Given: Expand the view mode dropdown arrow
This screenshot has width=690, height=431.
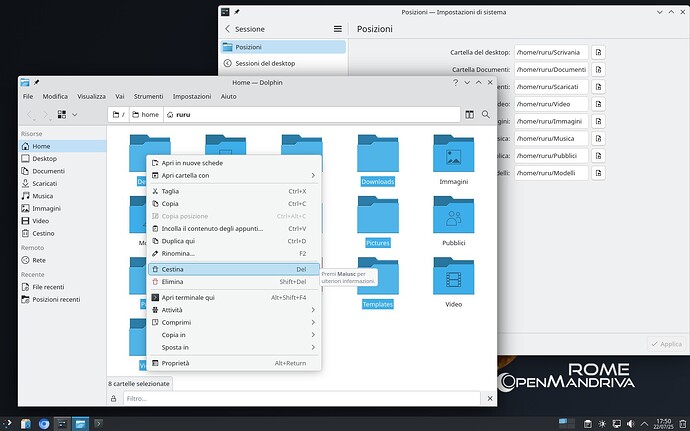Looking at the screenshot, I should (74, 115).
